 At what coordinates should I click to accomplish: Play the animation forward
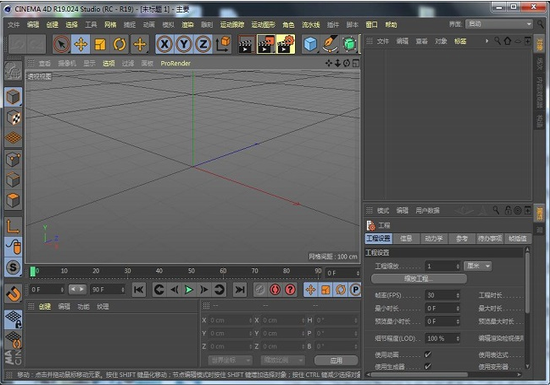click(189, 290)
